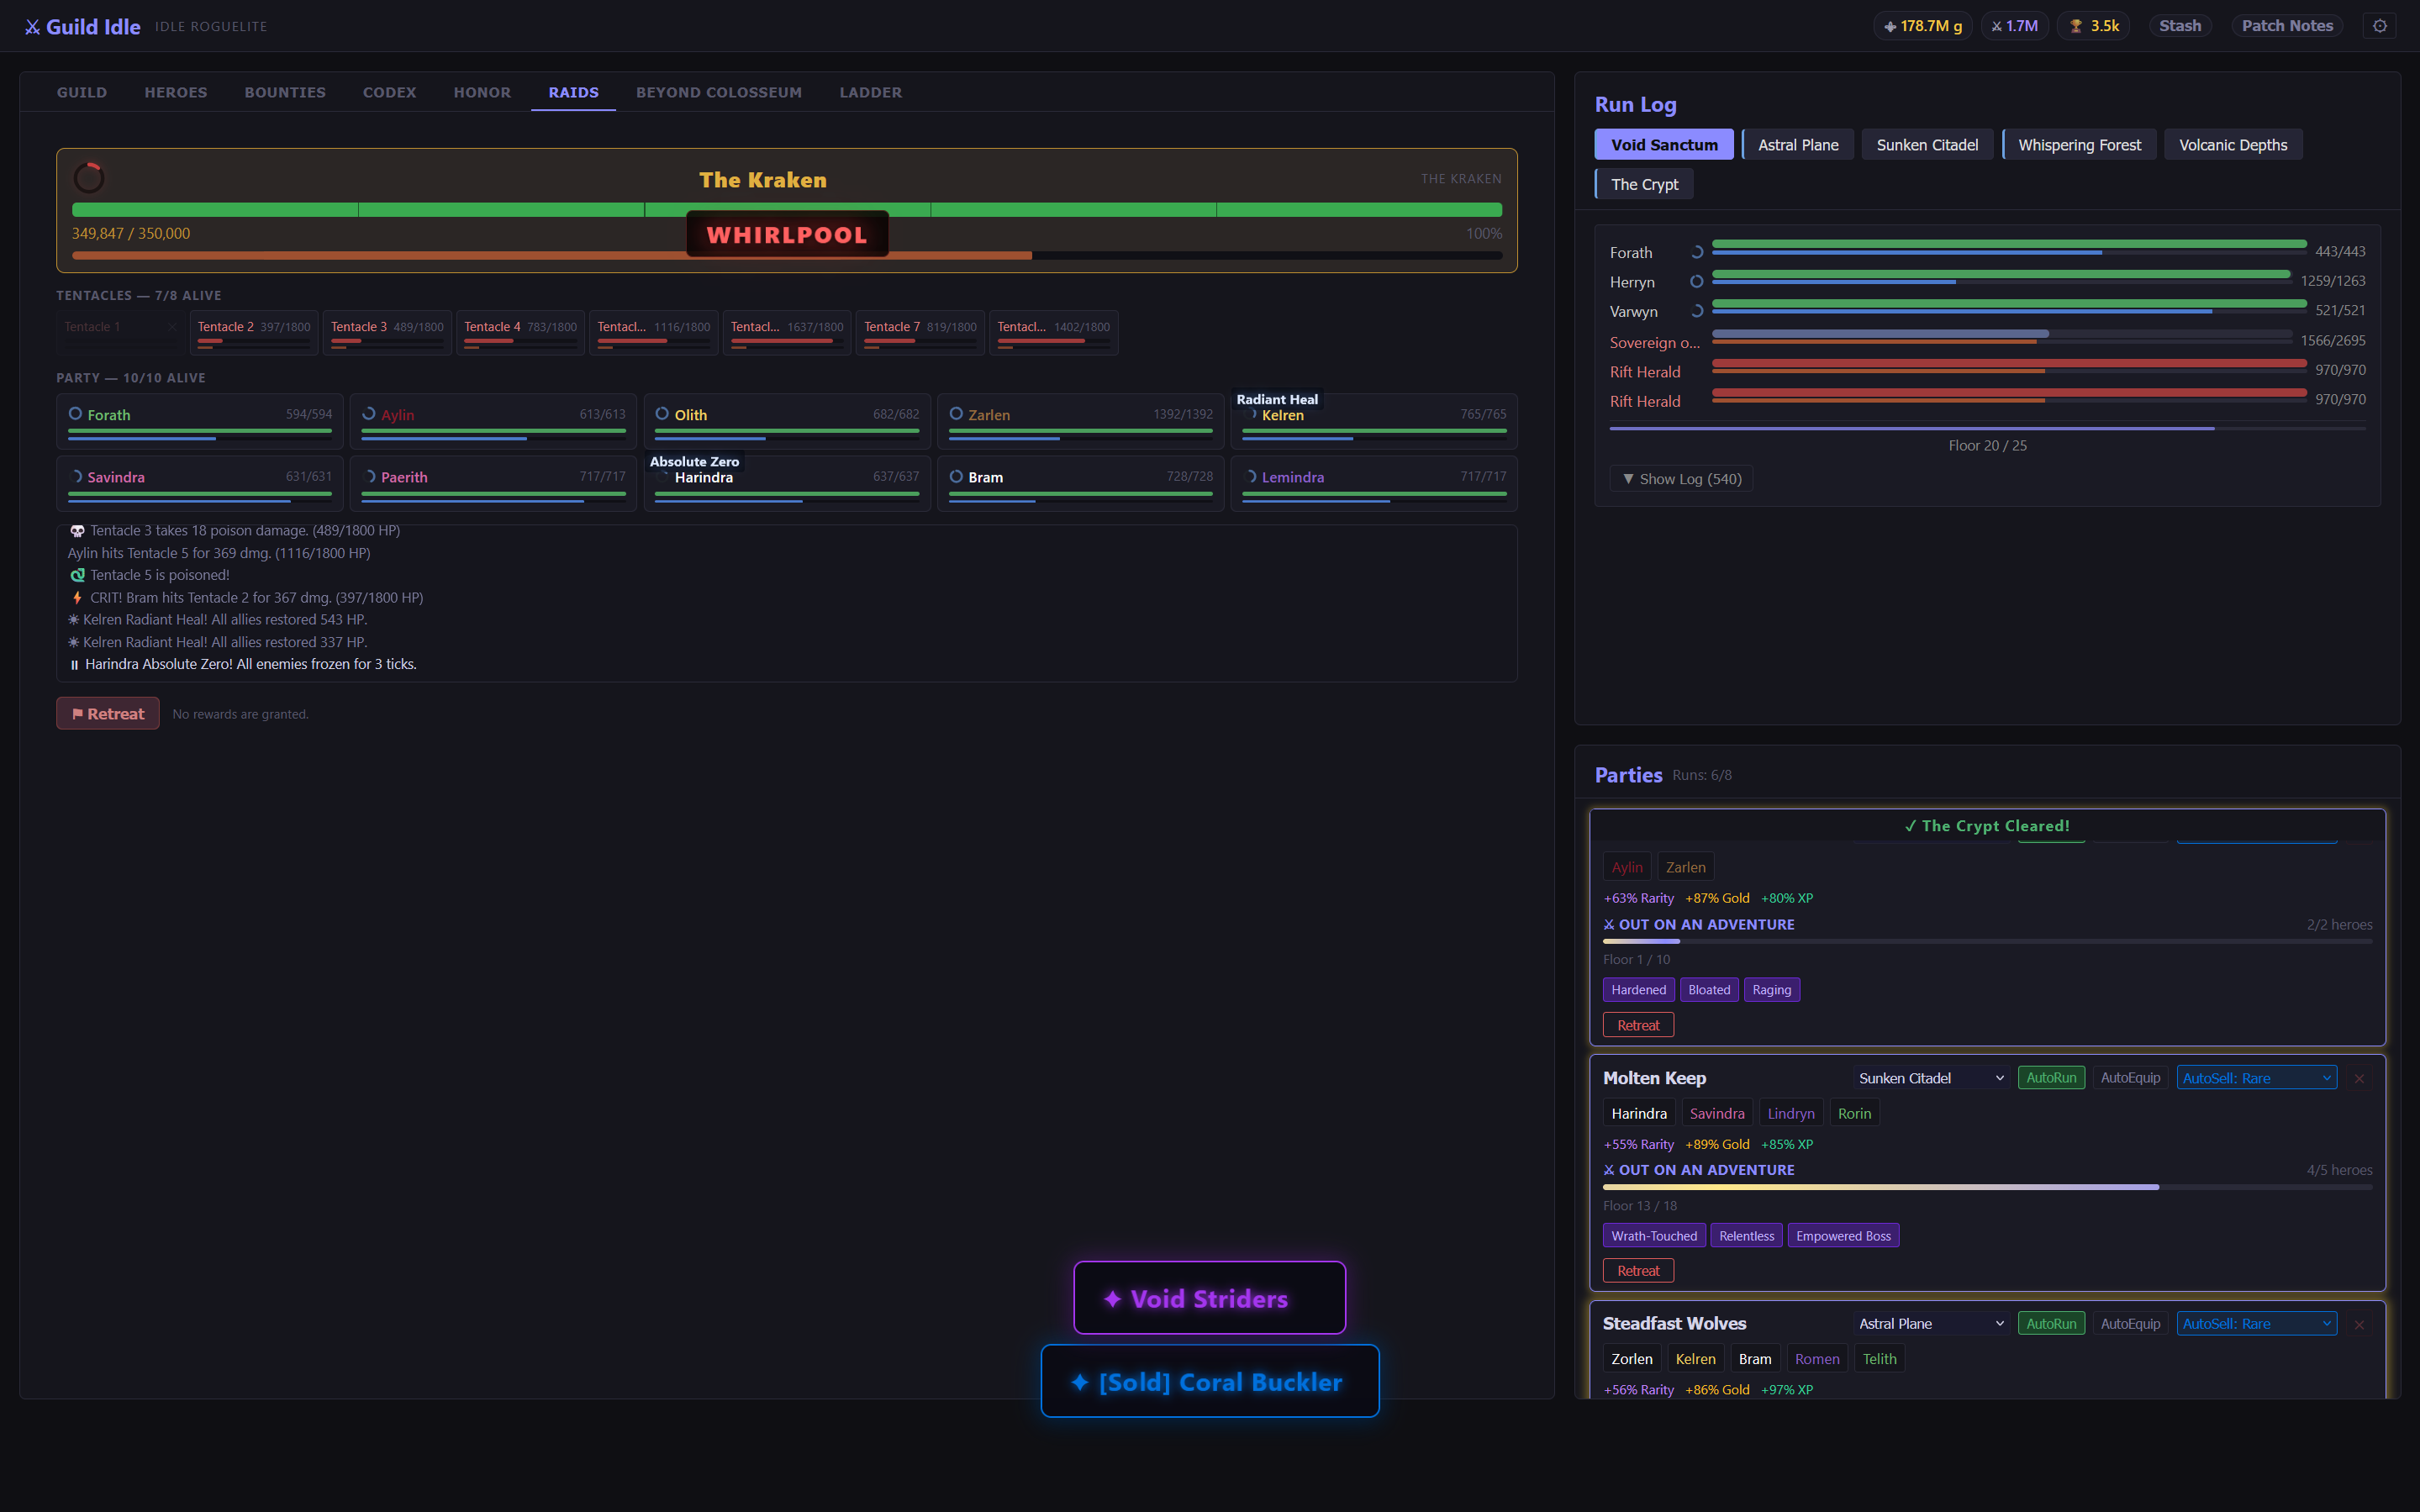Open Patch Notes
Viewport: 2420px width, 1512px height.
click(x=2287, y=26)
